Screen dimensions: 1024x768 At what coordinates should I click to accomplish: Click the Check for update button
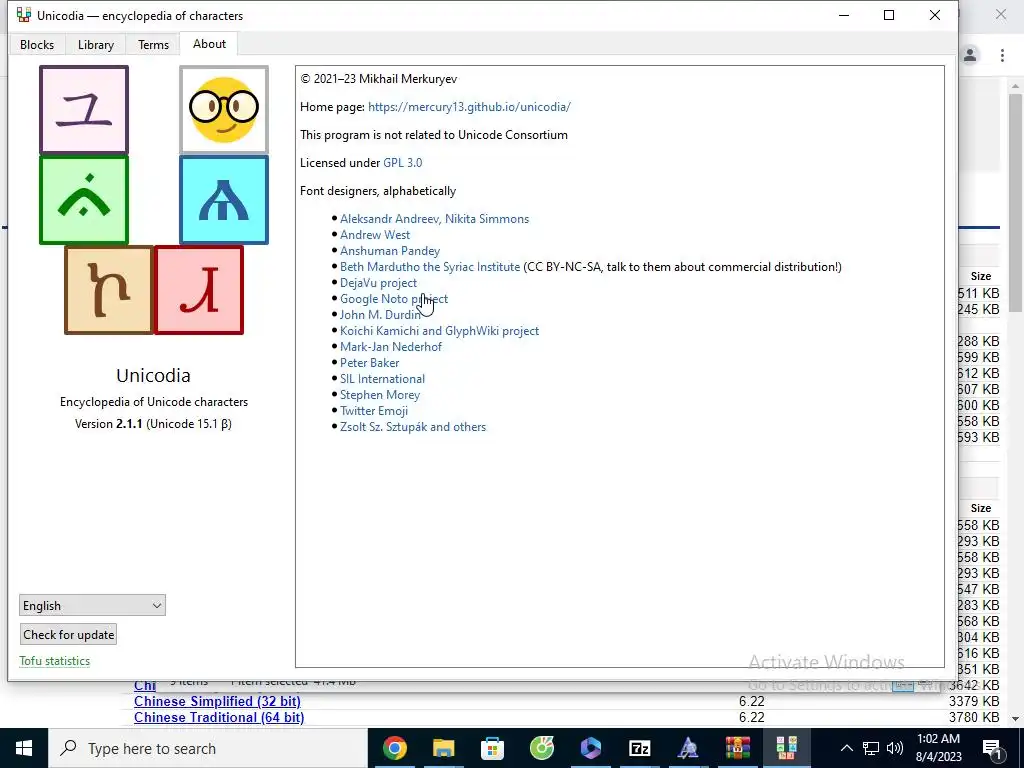[69, 634]
